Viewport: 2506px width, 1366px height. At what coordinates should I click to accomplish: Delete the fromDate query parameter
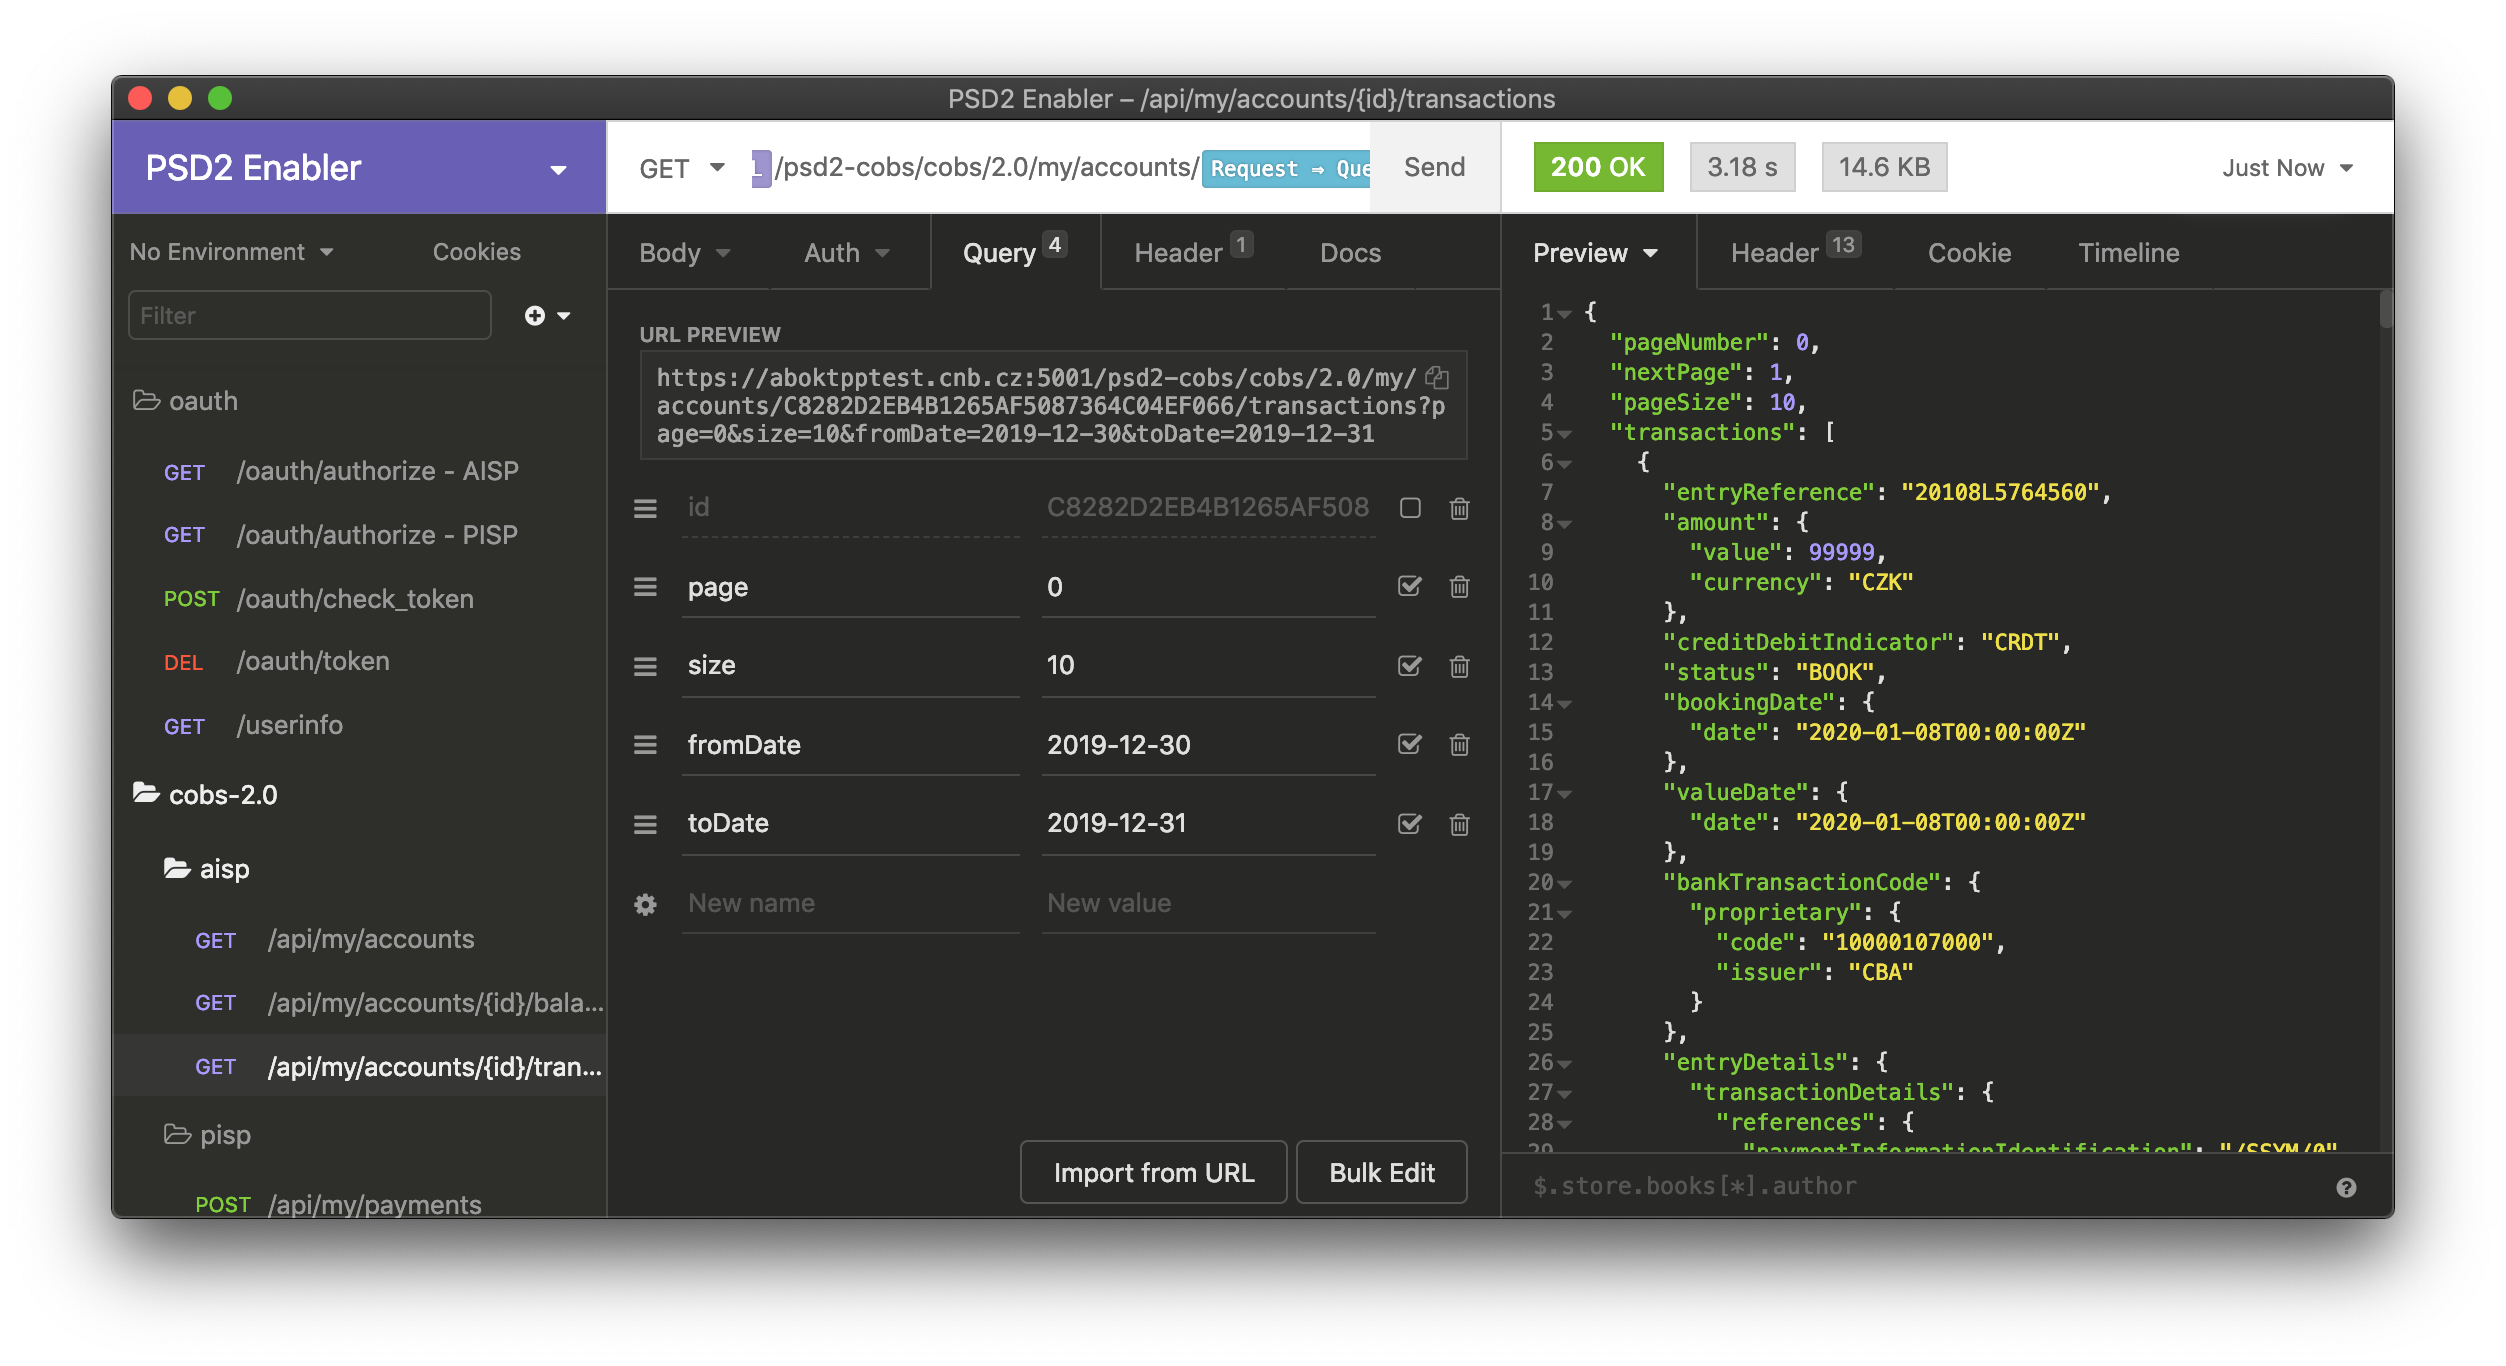click(1459, 745)
